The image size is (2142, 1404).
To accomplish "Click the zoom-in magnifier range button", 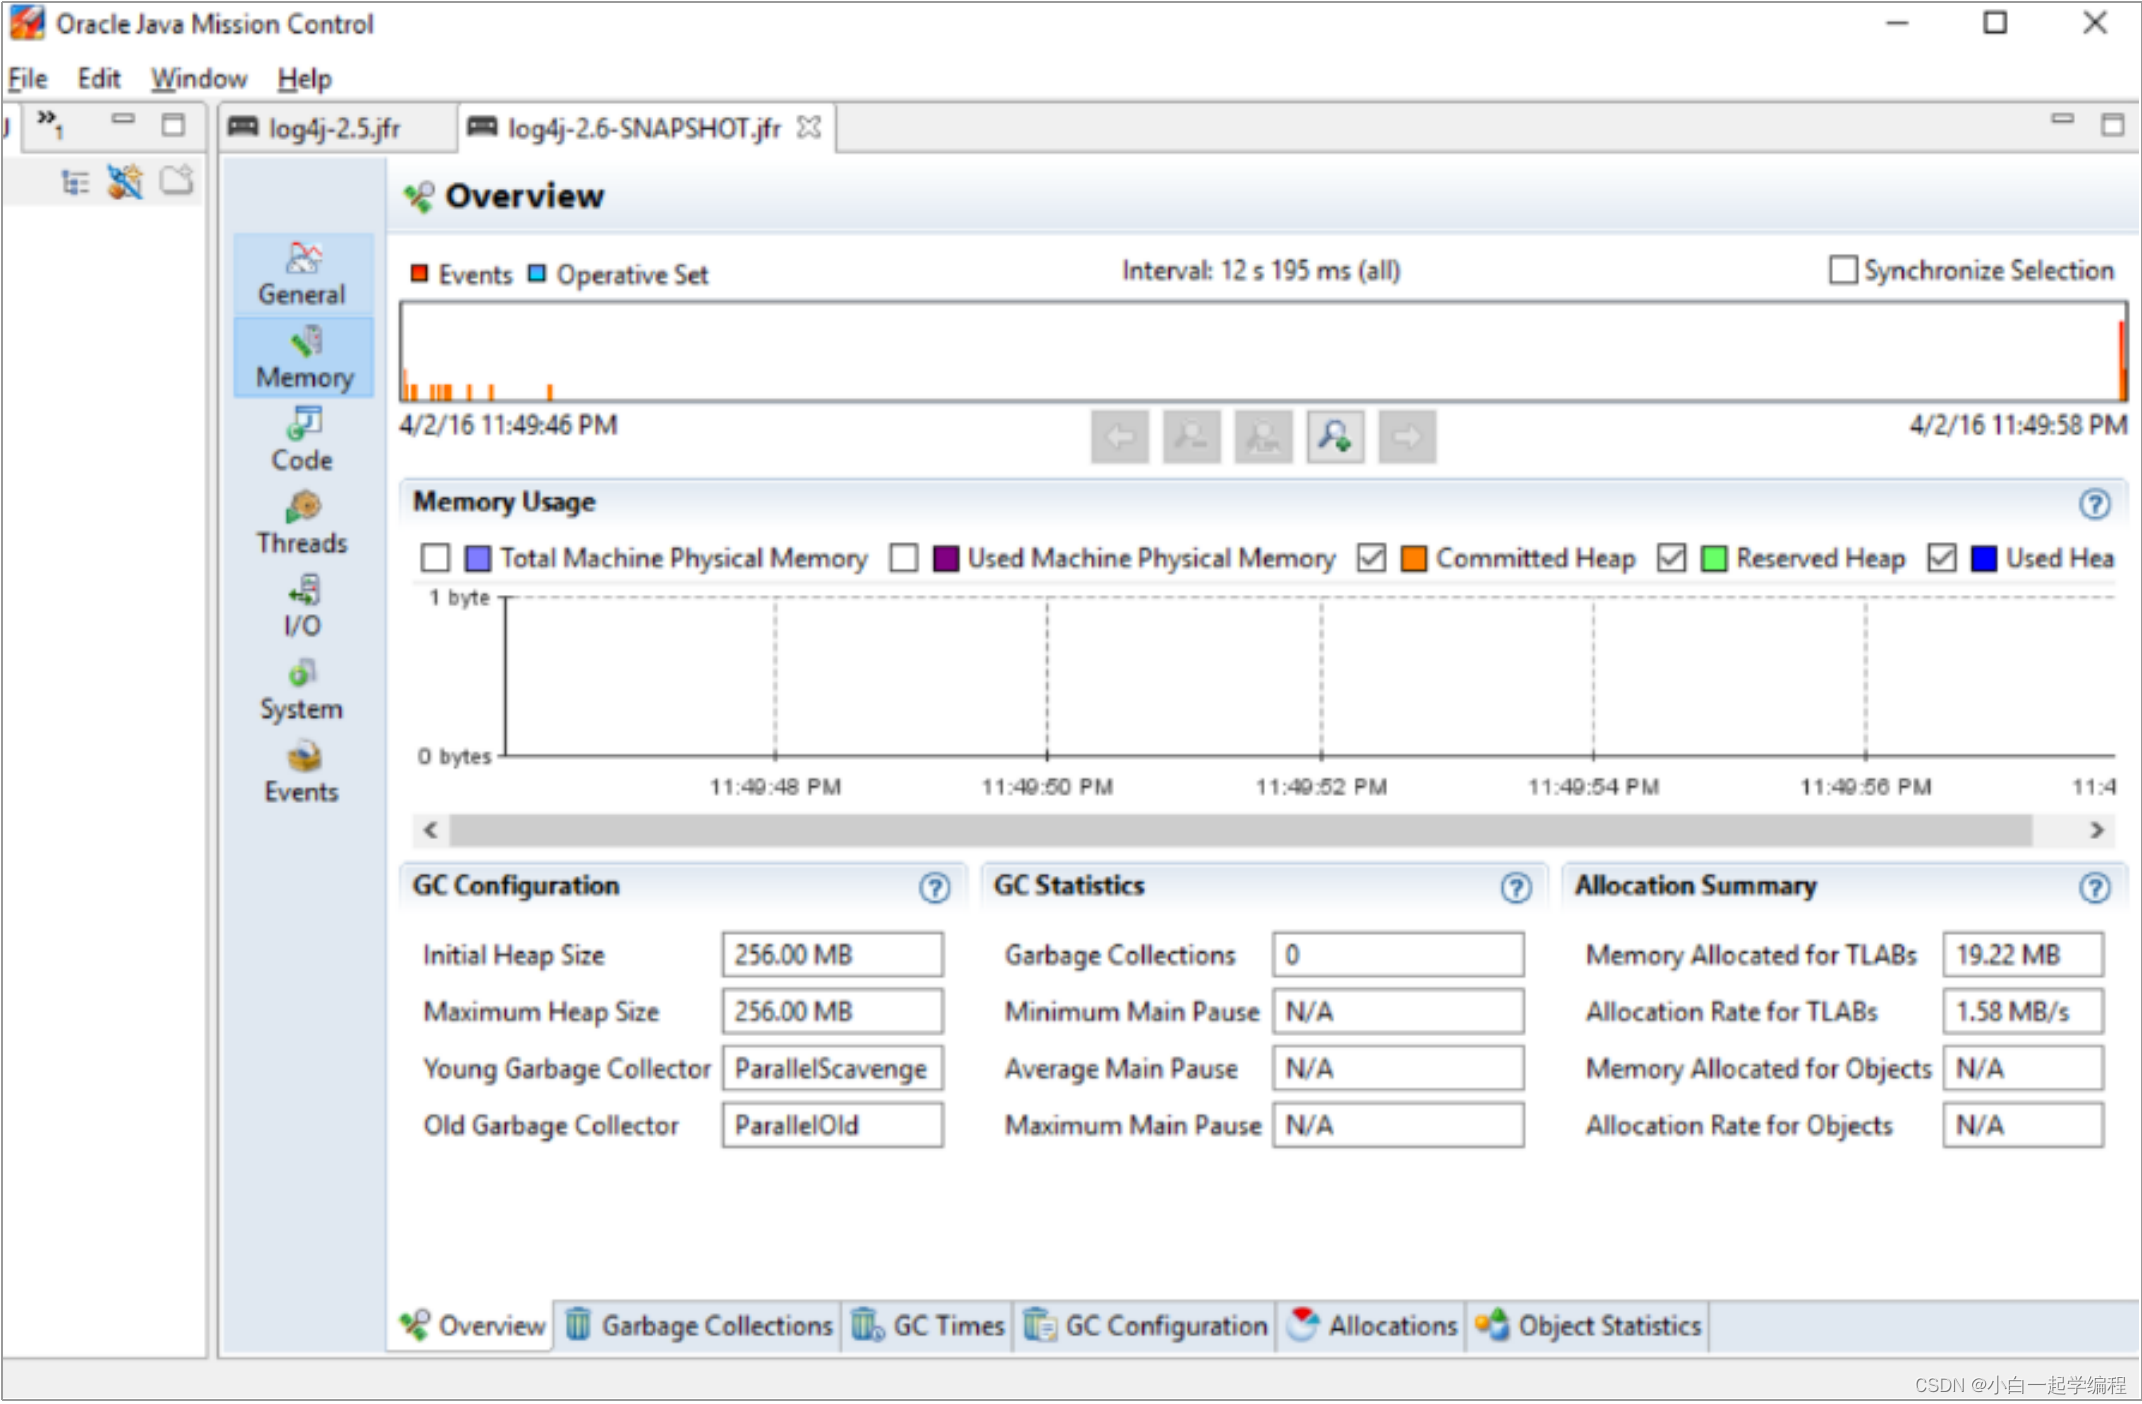I will [1334, 437].
